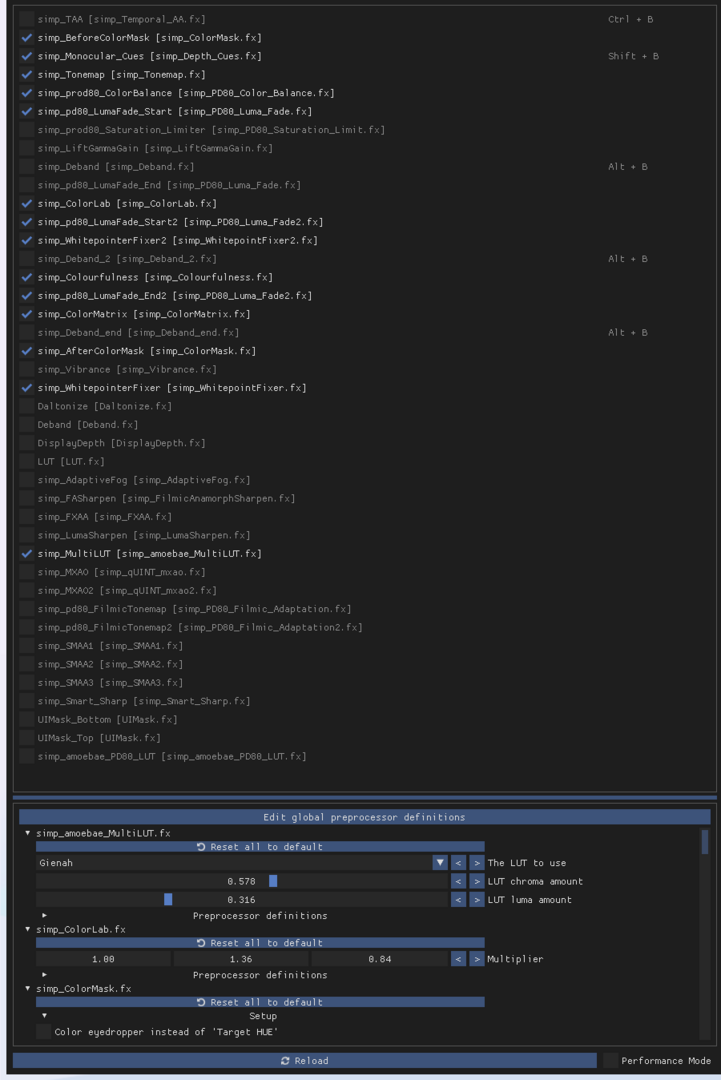Enable the simp_LiftGammaGain checkbox

click(27, 148)
